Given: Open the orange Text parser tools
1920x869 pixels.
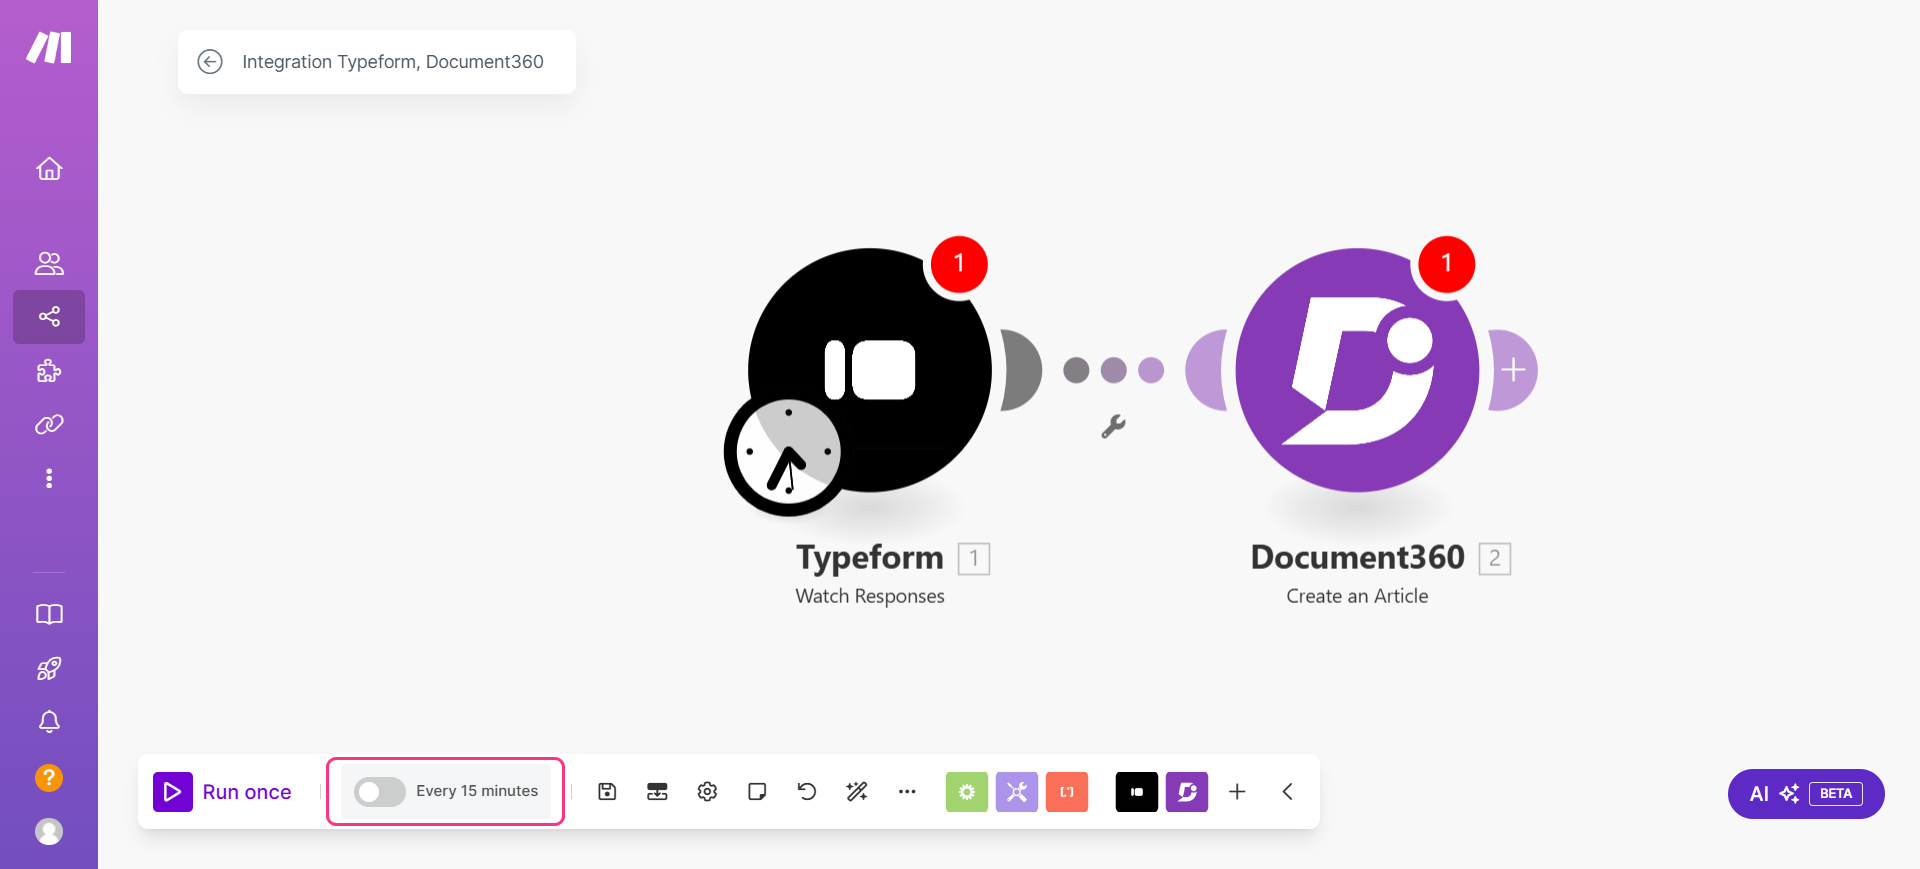Looking at the screenshot, I should [1067, 792].
